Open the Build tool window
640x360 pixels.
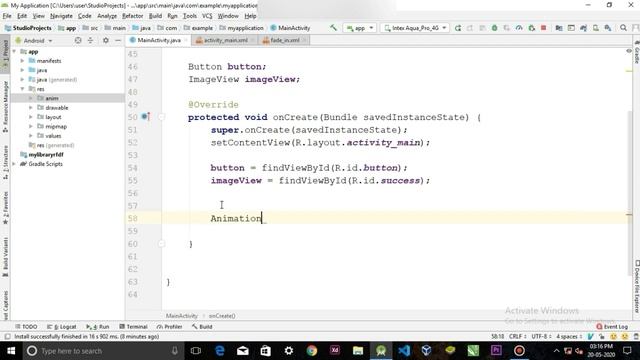(202, 327)
